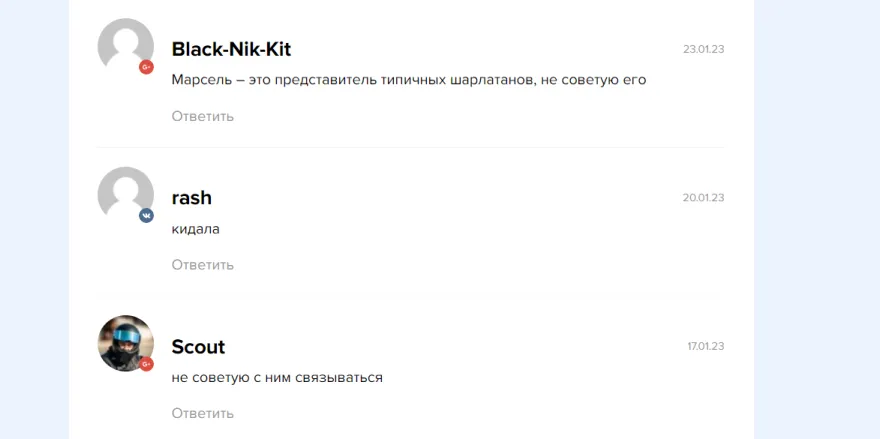880x439 pixels.
Task: Click Ответить under Scout's comment
Action: point(203,414)
